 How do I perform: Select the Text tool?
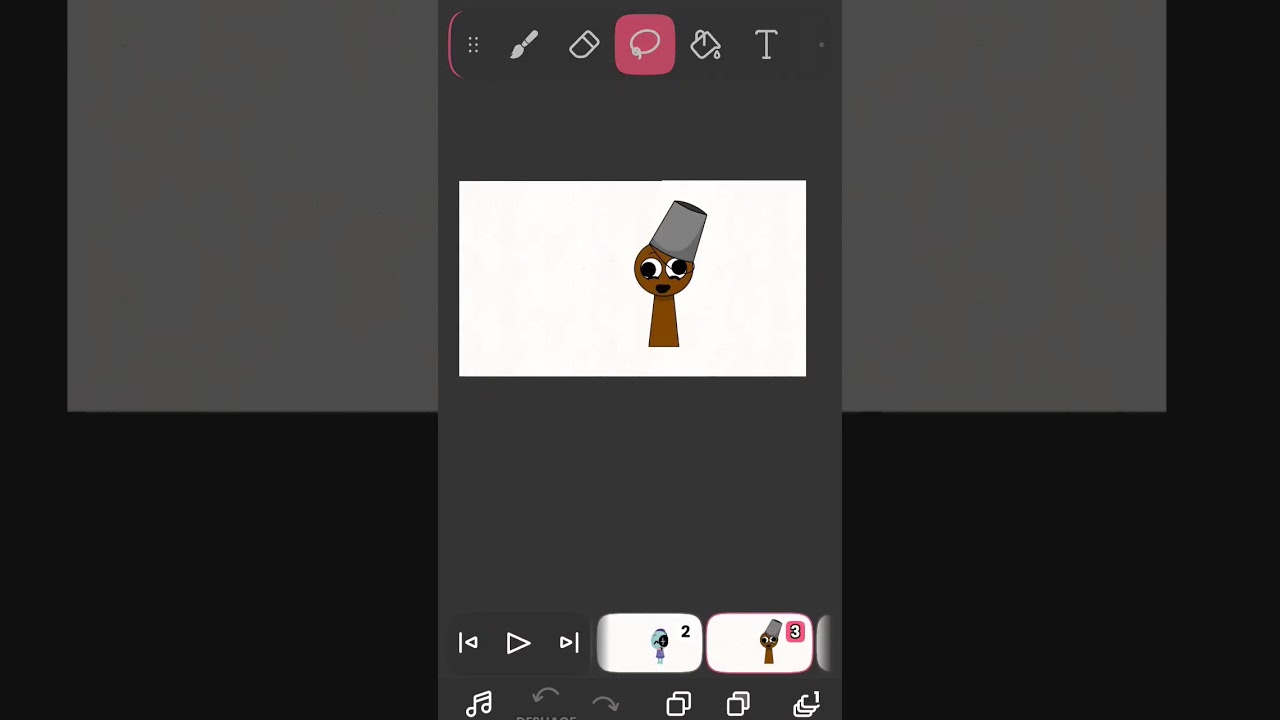pyautogui.click(x=766, y=45)
